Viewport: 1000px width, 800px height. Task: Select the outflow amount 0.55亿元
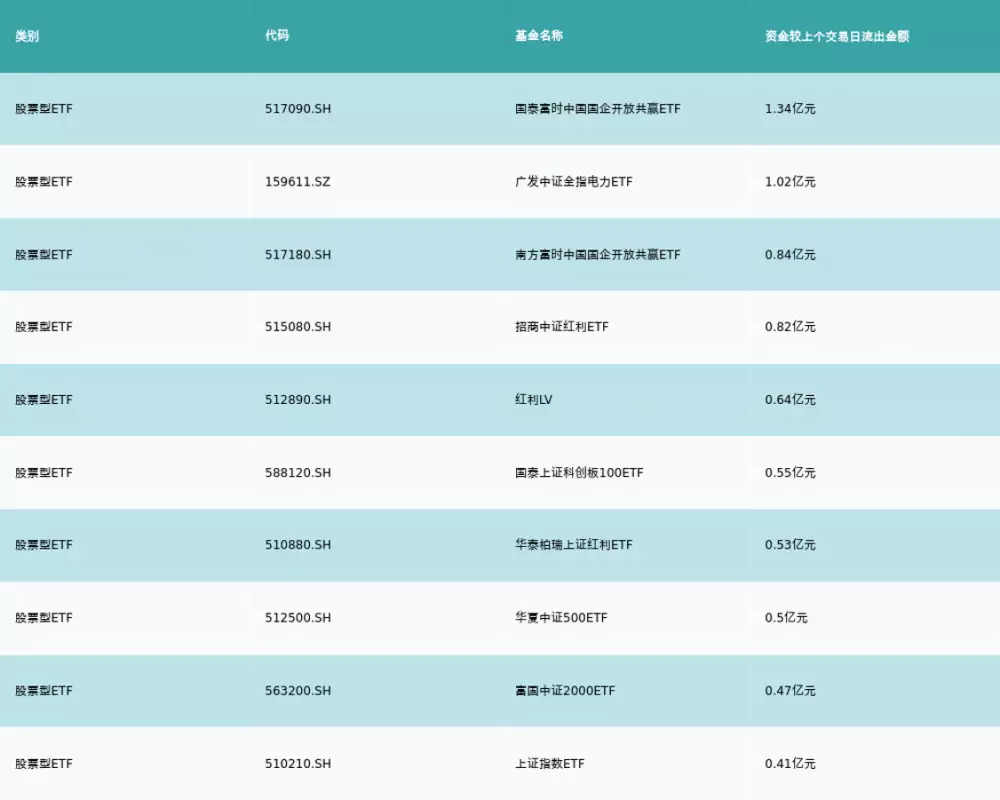click(790, 473)
